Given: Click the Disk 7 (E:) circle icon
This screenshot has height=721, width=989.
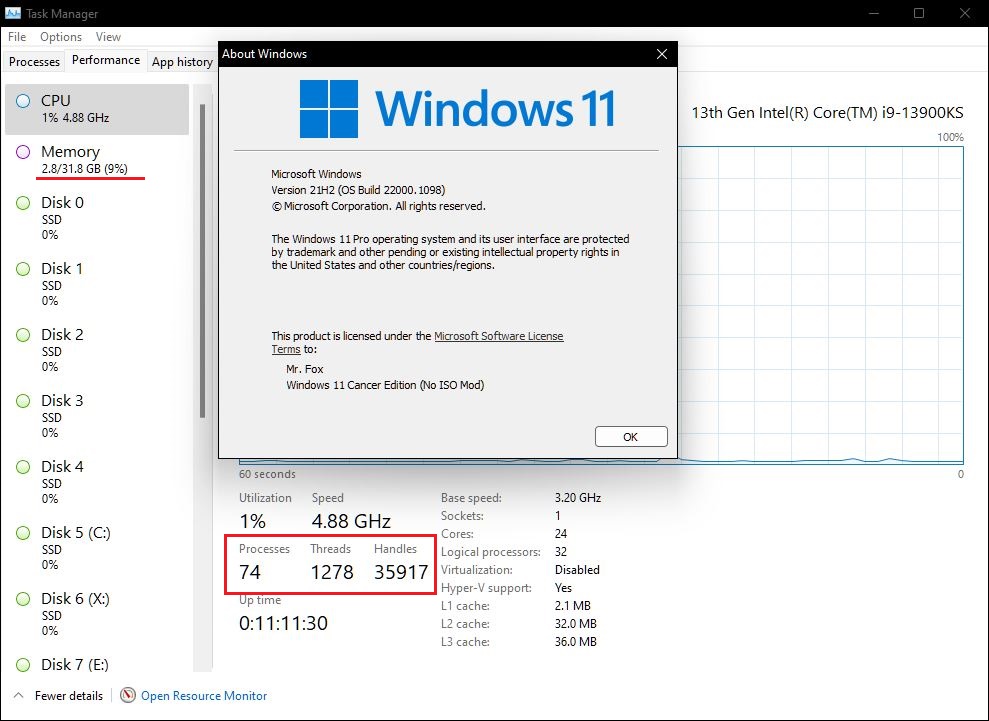Looking at the screenshot, I should 23,665.
